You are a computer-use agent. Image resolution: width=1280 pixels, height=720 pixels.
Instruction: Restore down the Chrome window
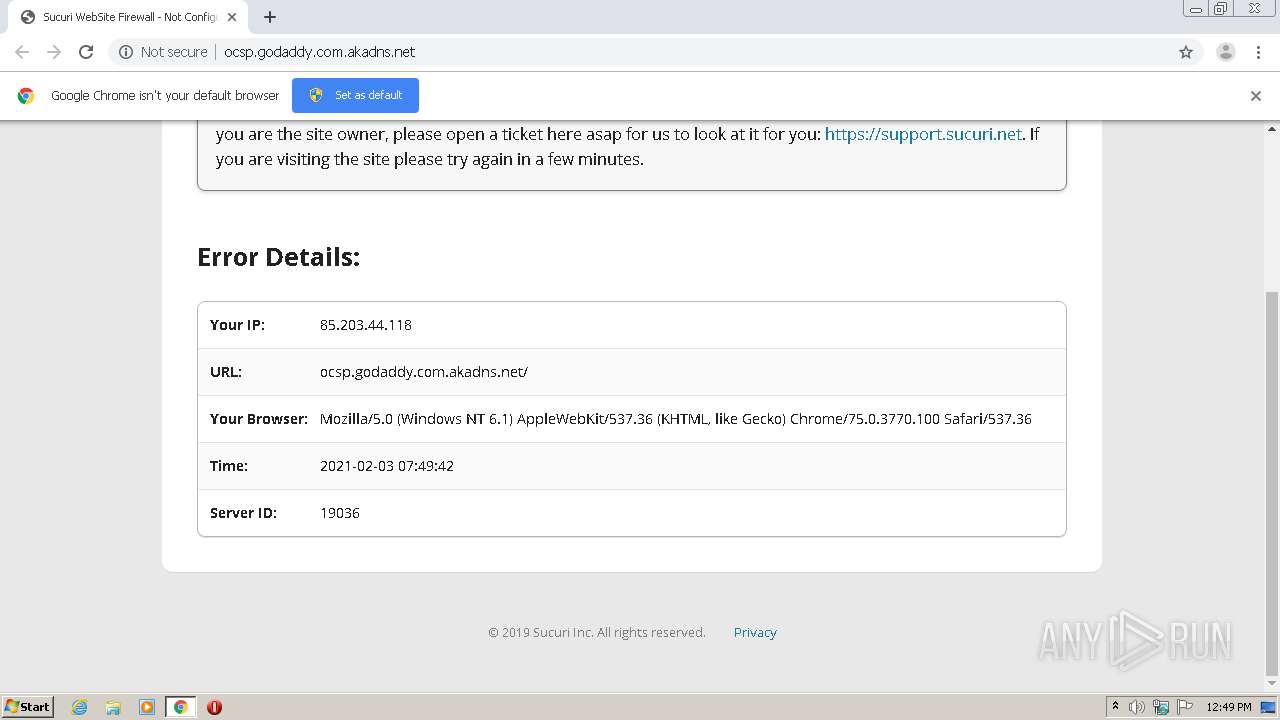(x=1221, y=9)
